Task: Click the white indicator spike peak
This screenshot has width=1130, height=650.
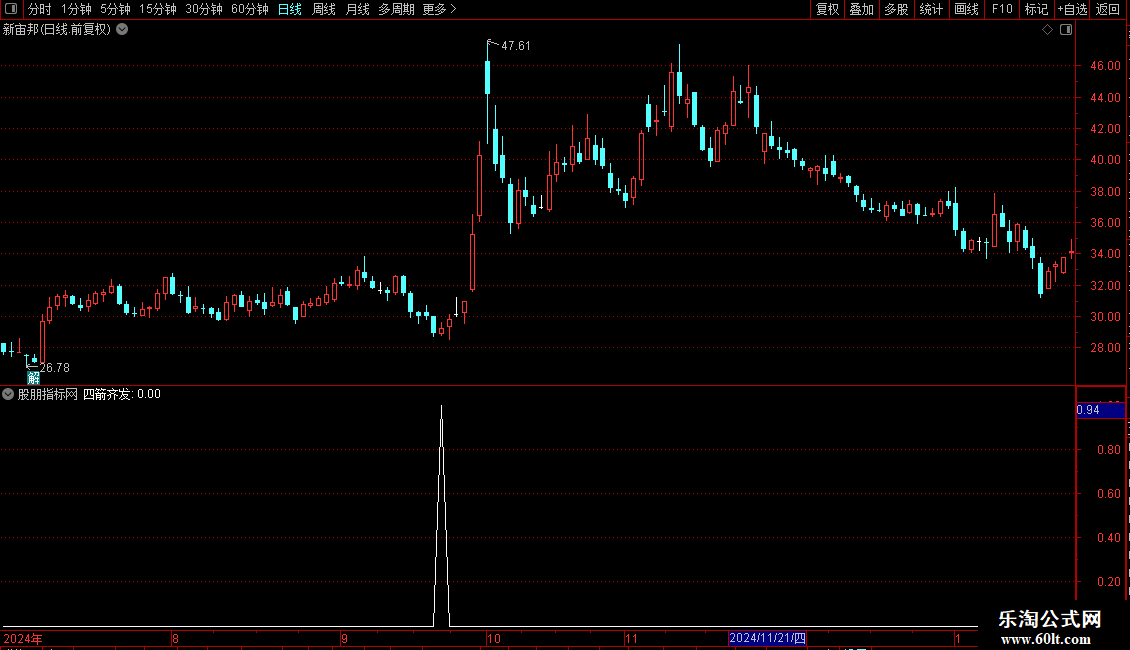Action: (x=442, y=408)
